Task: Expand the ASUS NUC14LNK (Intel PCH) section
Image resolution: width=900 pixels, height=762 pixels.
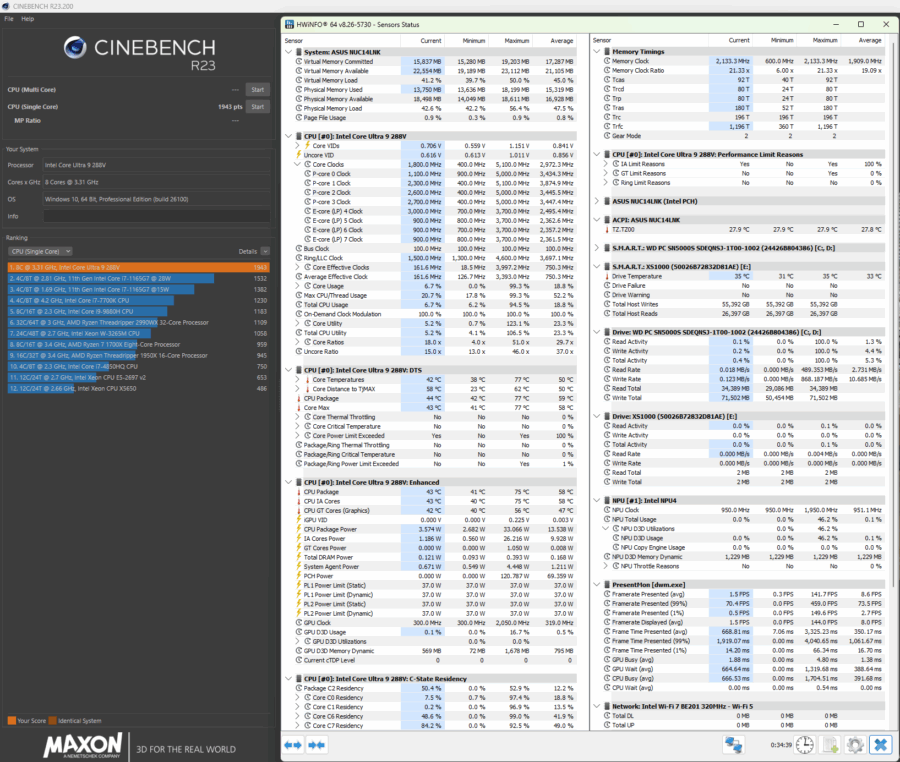Action: 597,201
